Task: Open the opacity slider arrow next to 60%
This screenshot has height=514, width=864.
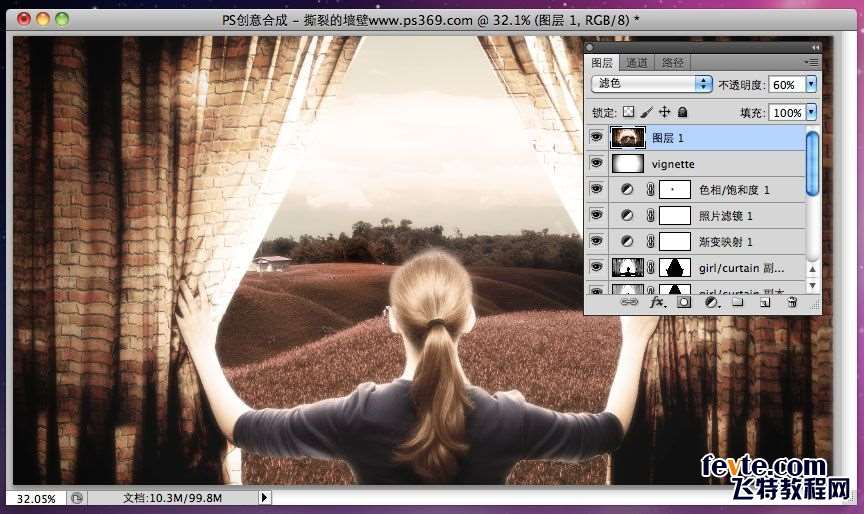Action: point(811,84)
